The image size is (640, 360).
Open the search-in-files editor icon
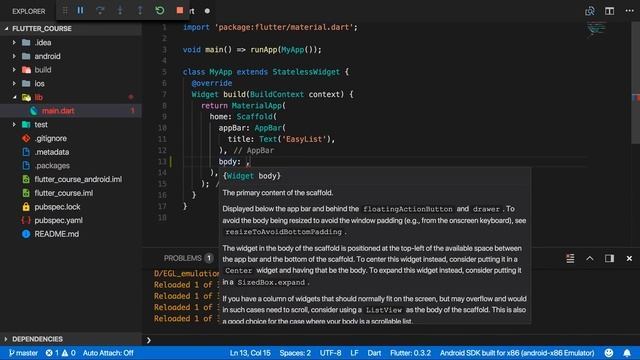590,11
